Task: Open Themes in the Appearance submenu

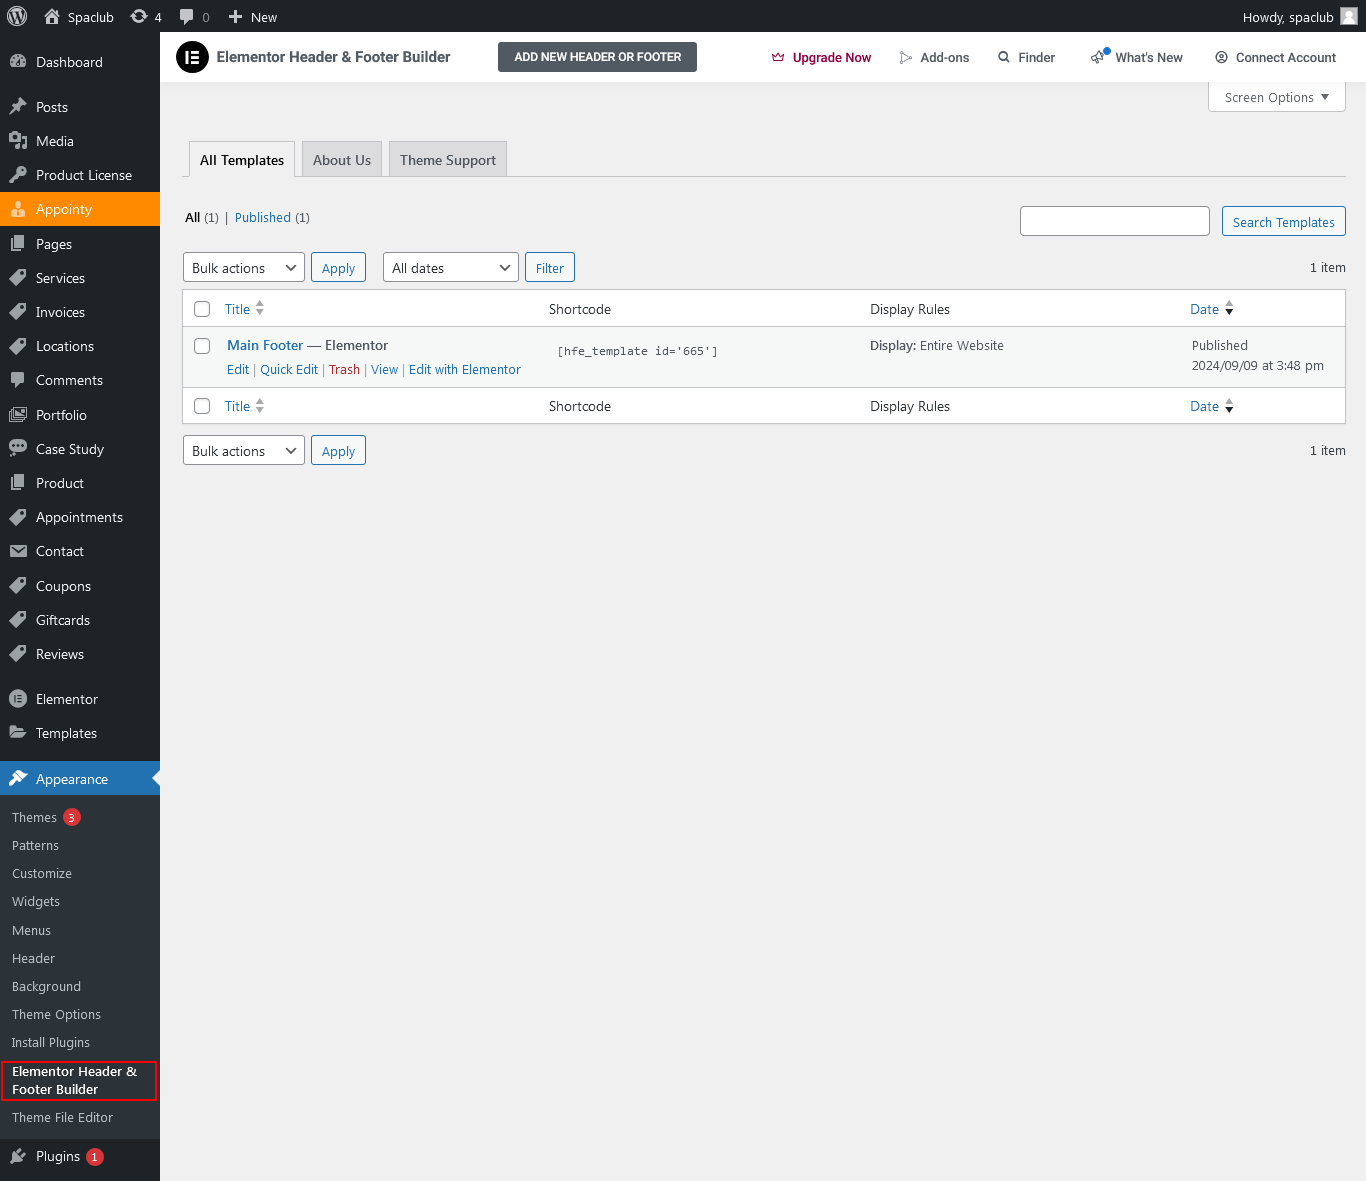Action: tap(34, 817)
